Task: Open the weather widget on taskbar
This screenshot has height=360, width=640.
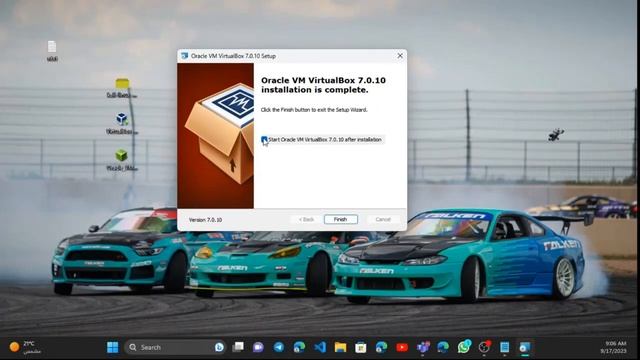Action: click(25, 347)
